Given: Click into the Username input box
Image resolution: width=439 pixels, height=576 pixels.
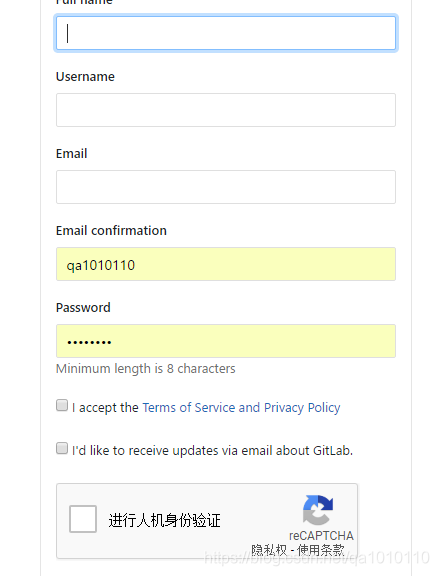Looking at the screenshot, I should (226, 110).
